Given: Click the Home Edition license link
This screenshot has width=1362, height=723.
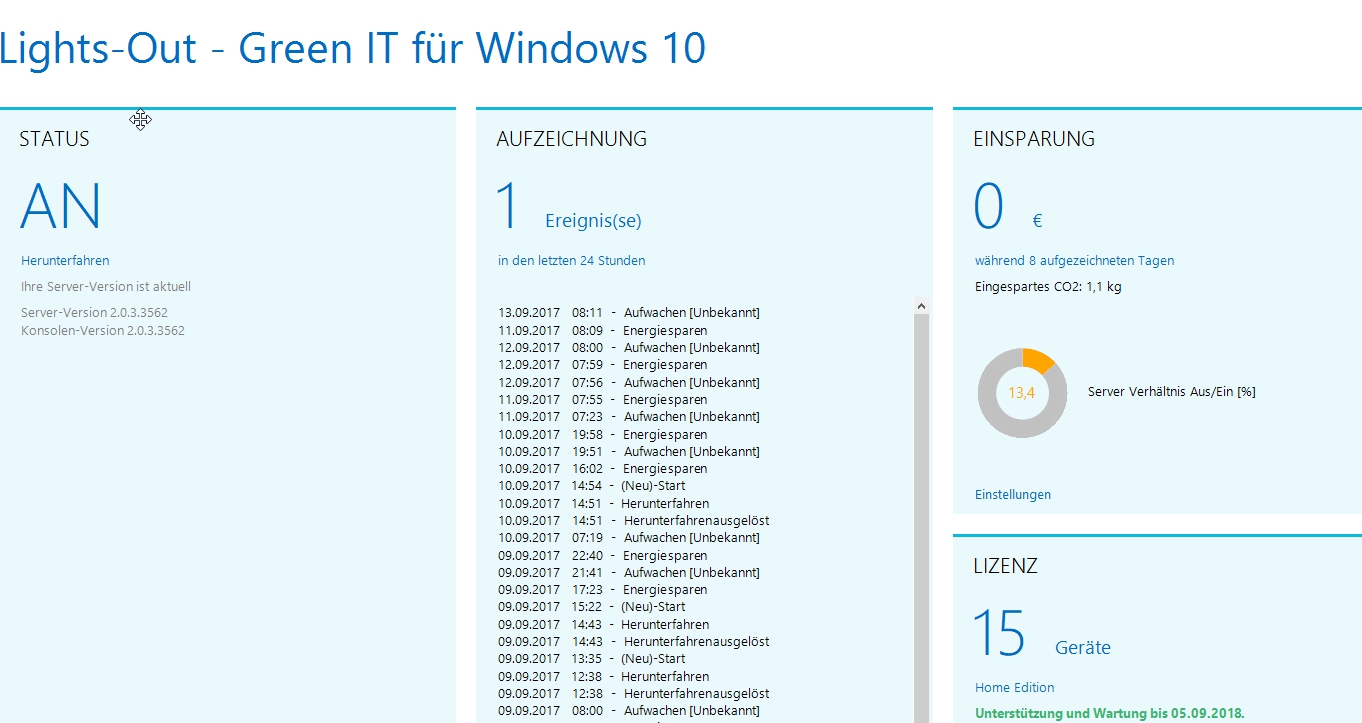Looking at the screenshot, I should coord(1014,688).
